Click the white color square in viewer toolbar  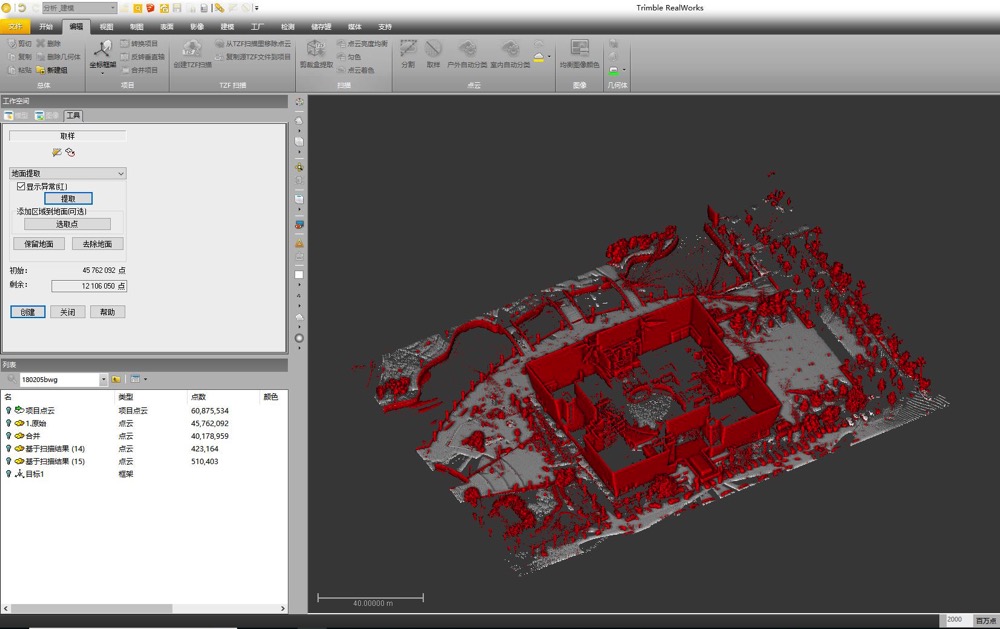(299, 275)
